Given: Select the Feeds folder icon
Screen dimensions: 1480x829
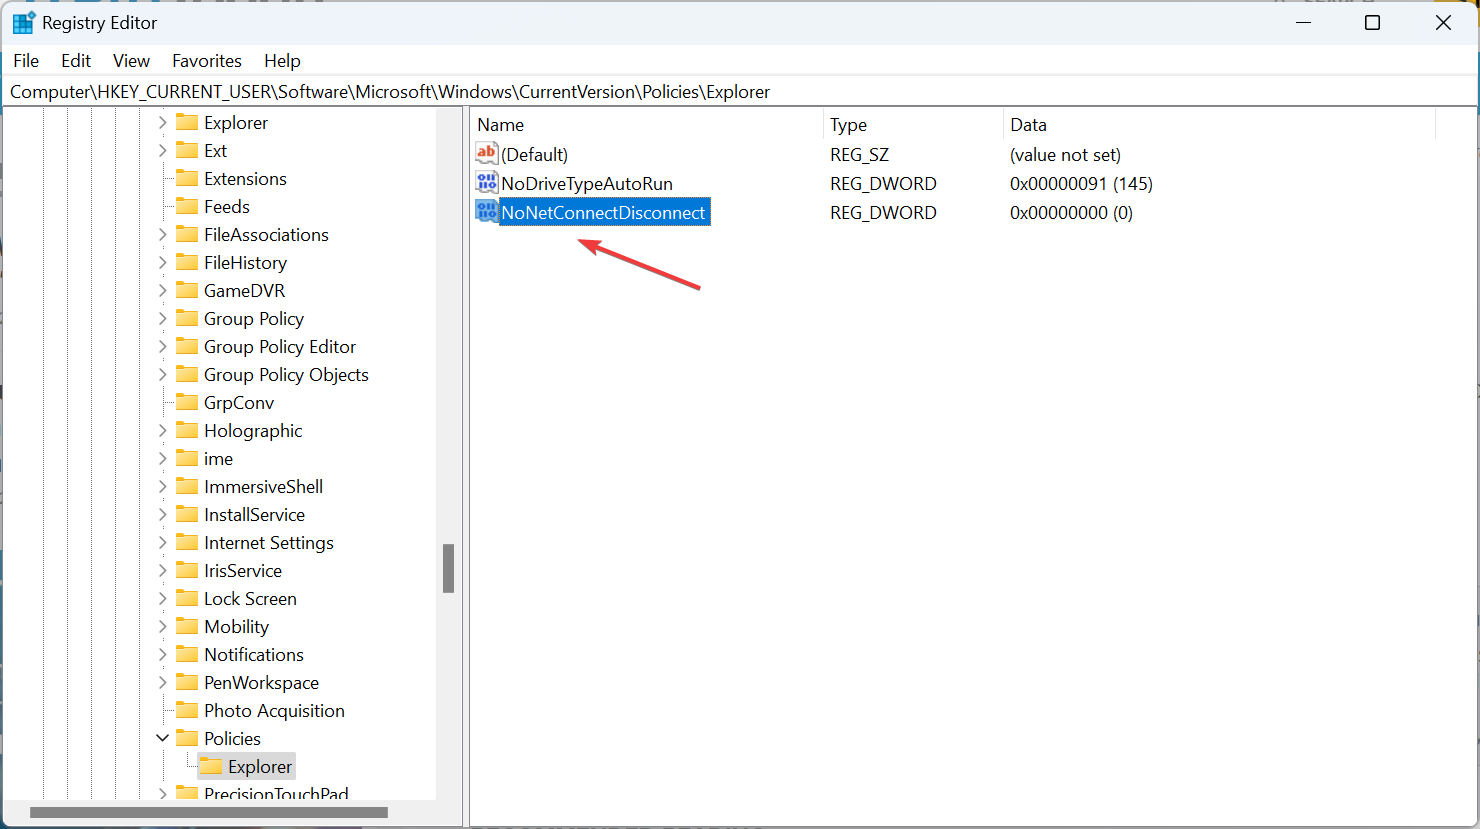Looking at the screenshot, I should (187, 206).
